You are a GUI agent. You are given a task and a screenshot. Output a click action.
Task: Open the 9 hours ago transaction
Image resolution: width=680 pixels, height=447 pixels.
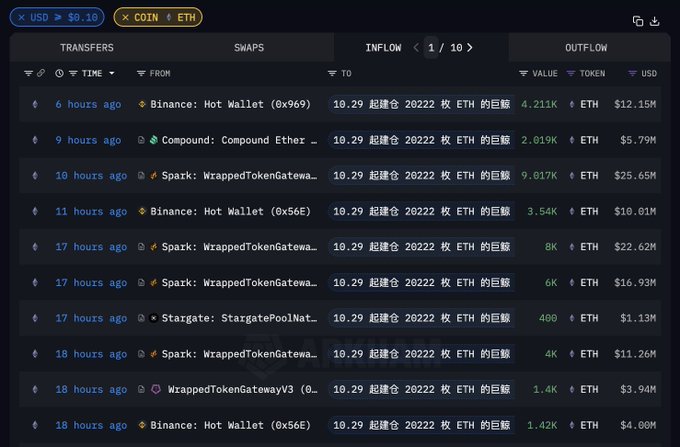[x=88, y=140]
